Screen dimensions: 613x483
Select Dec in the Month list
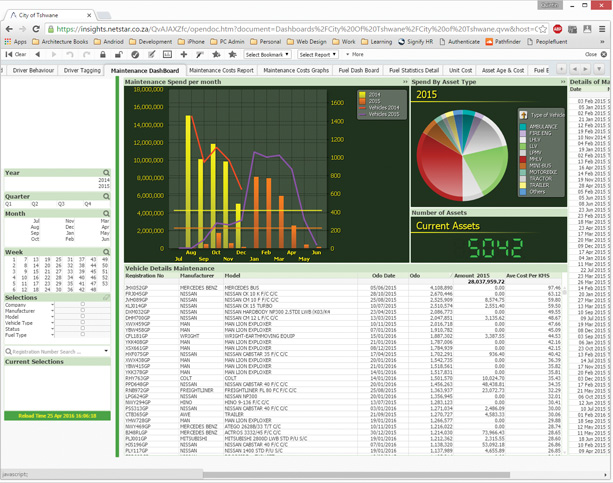tap(70, 227)
